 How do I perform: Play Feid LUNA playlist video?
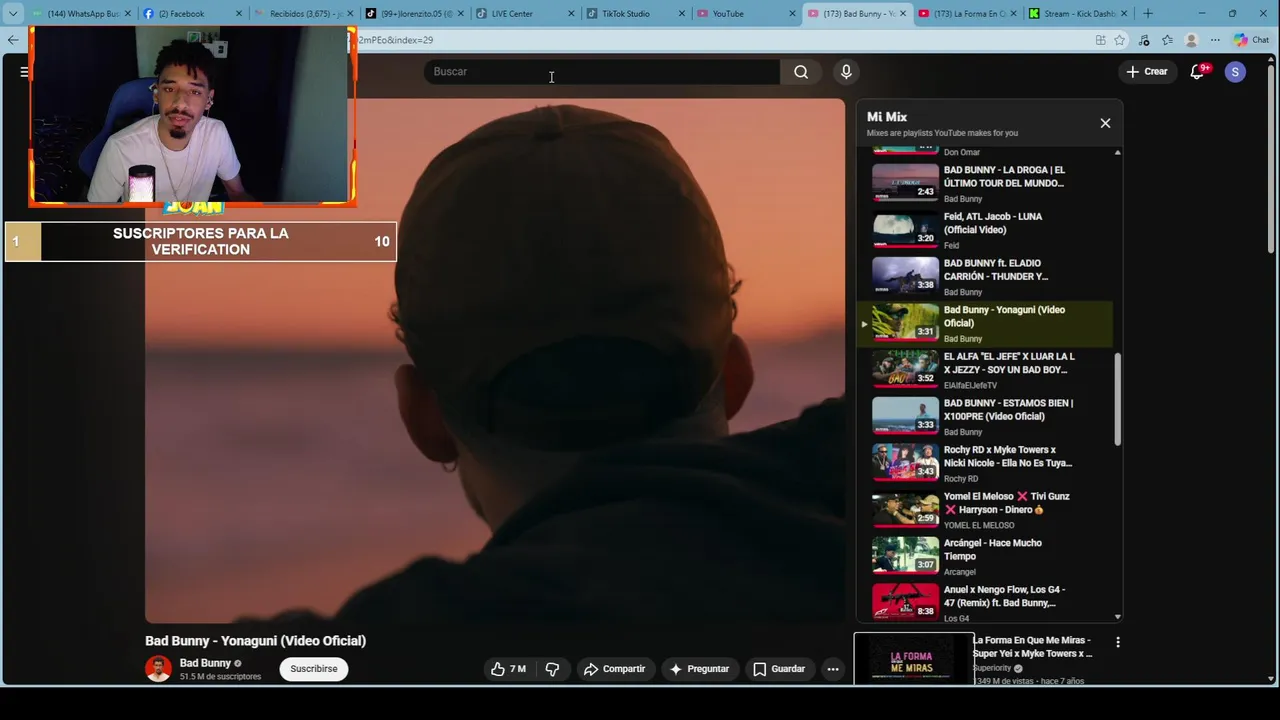pyautogui.click(x=984, y=230)
